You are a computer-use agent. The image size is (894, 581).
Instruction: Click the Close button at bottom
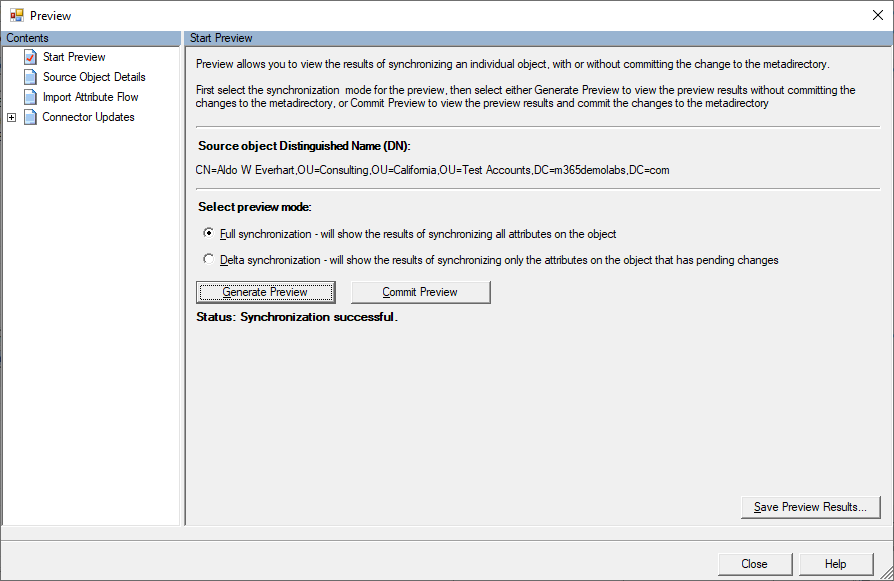(x=754, y=564)
